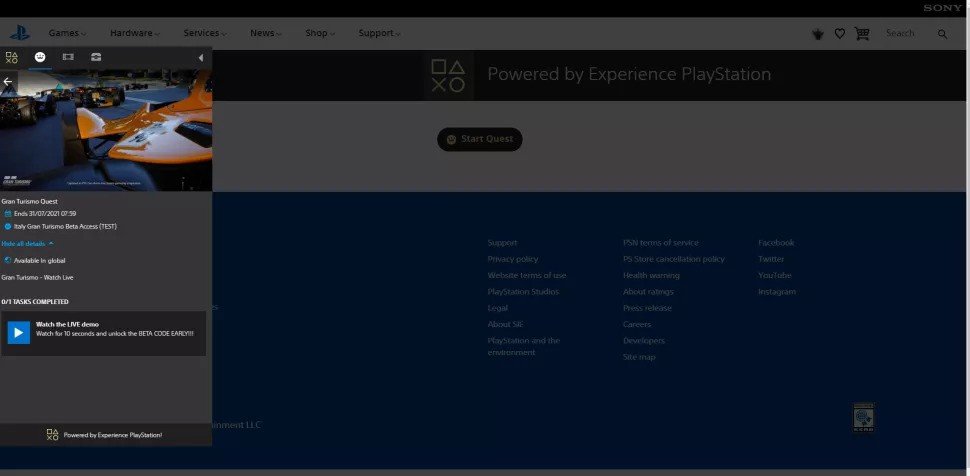Click the Powered by Experience PlayStation banner heading
This screenshot has height=476, width=970.
click(x=629, y=74)
